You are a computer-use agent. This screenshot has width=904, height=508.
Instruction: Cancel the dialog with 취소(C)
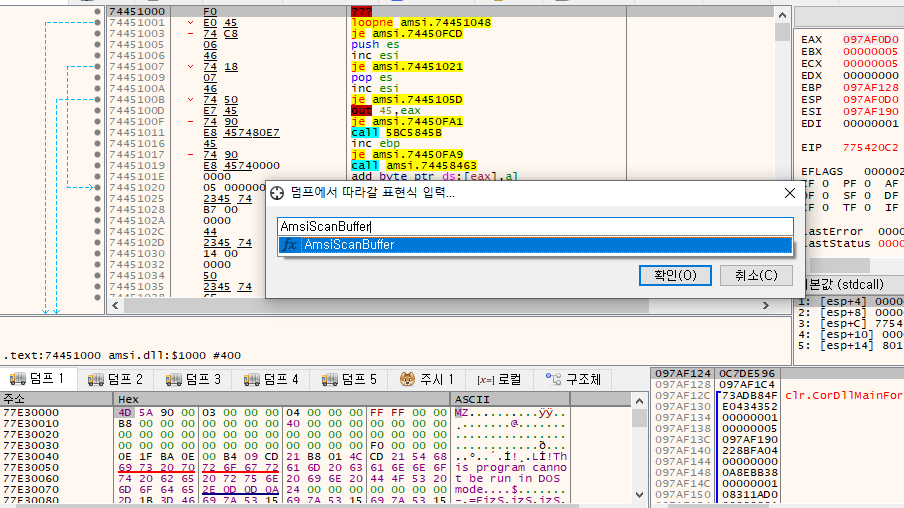(x=756, y=275)
